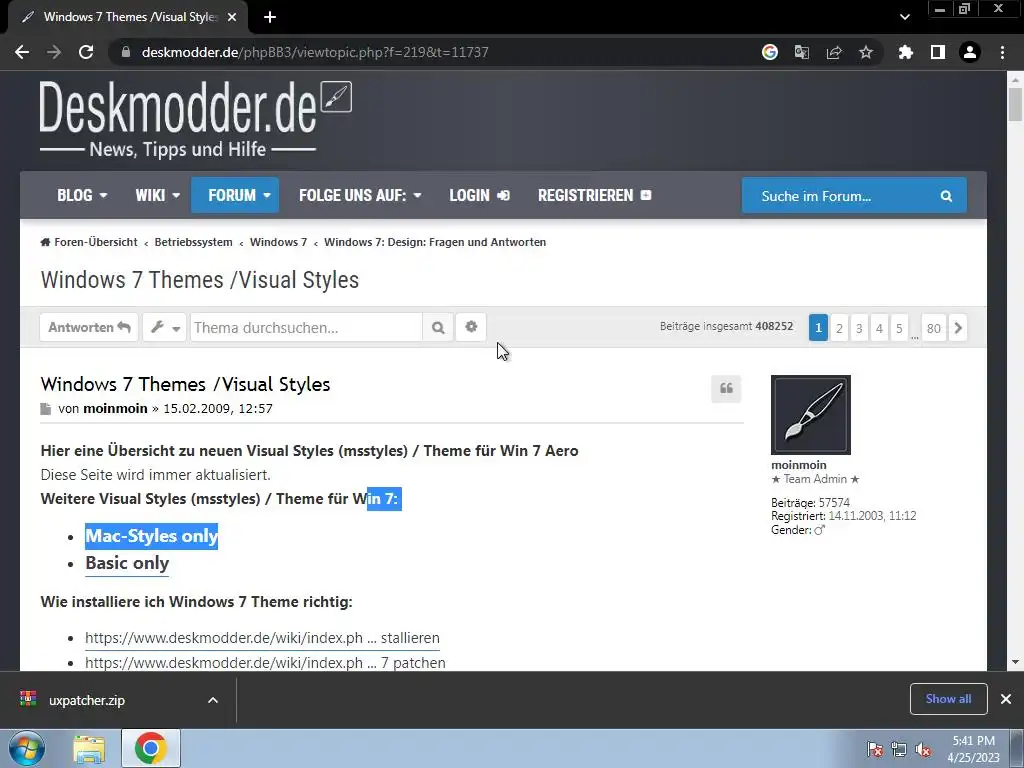Go to pagination page 2
The image size is (1024, 768).
[839, 328]
